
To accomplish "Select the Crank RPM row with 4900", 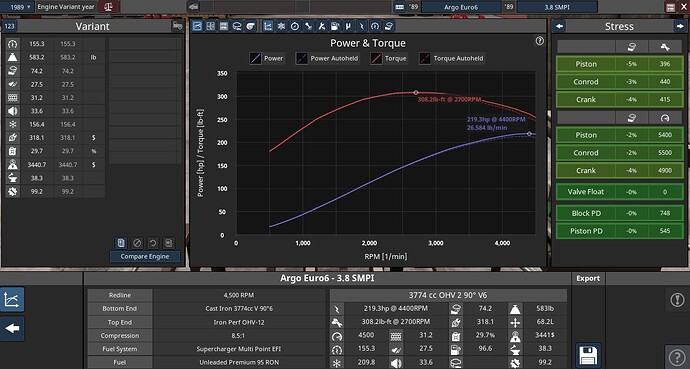I will [620, 171].
